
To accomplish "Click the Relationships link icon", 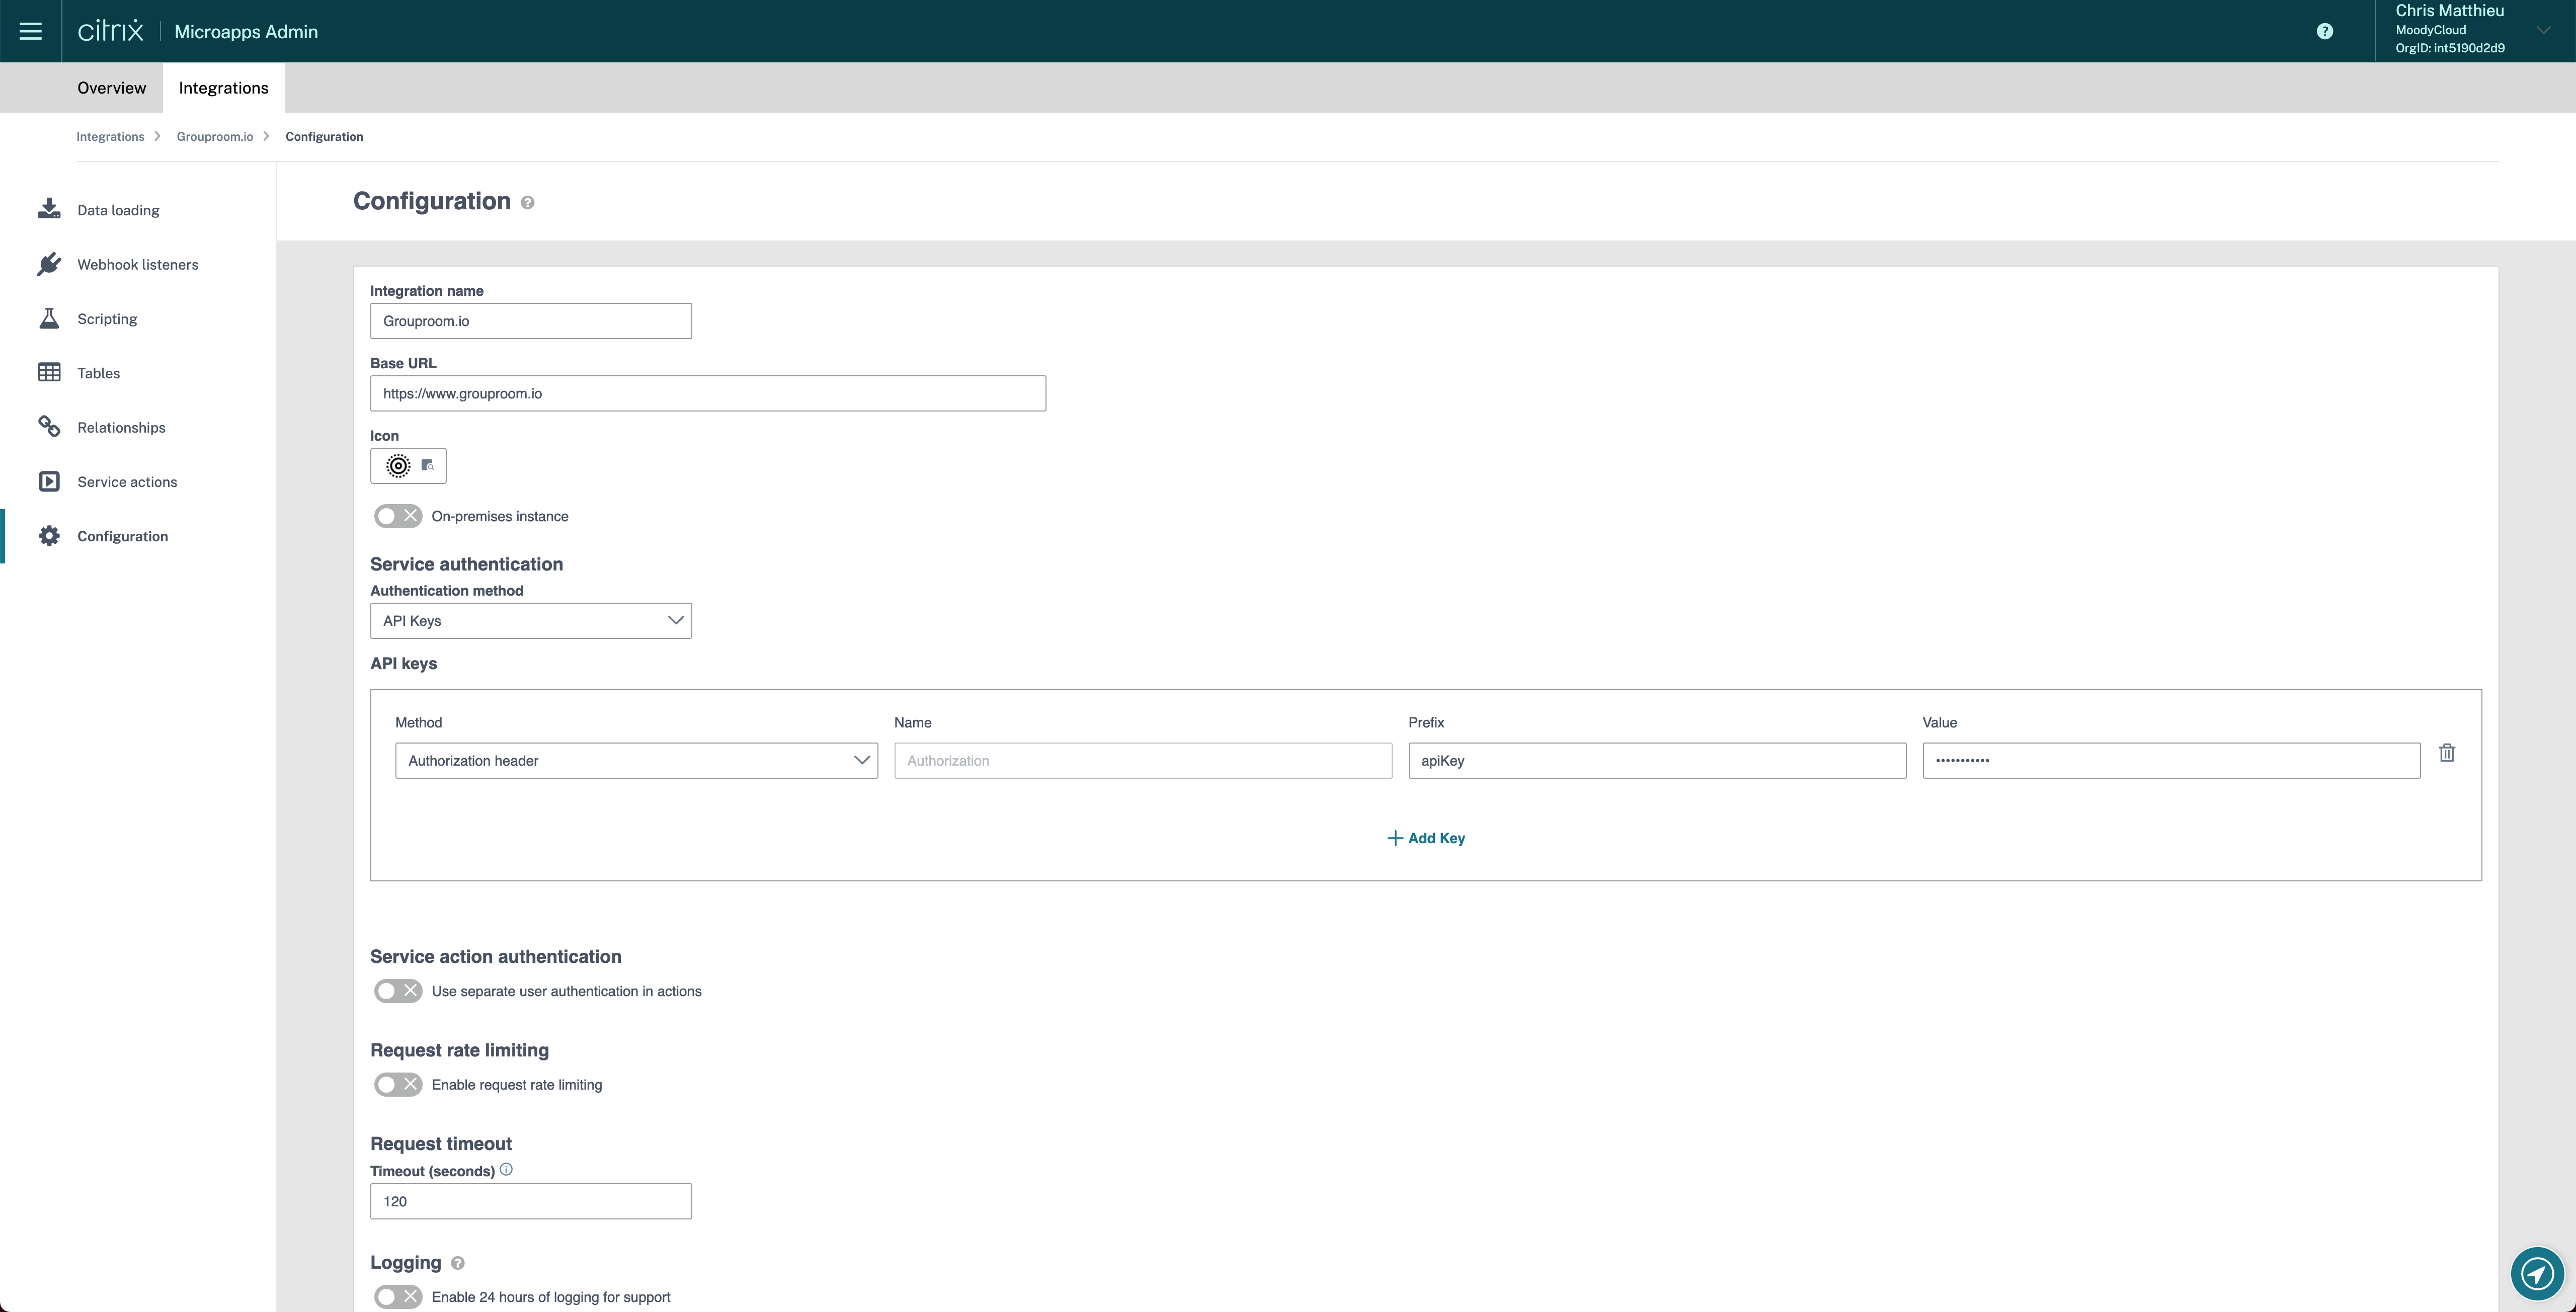I will 49,427.
